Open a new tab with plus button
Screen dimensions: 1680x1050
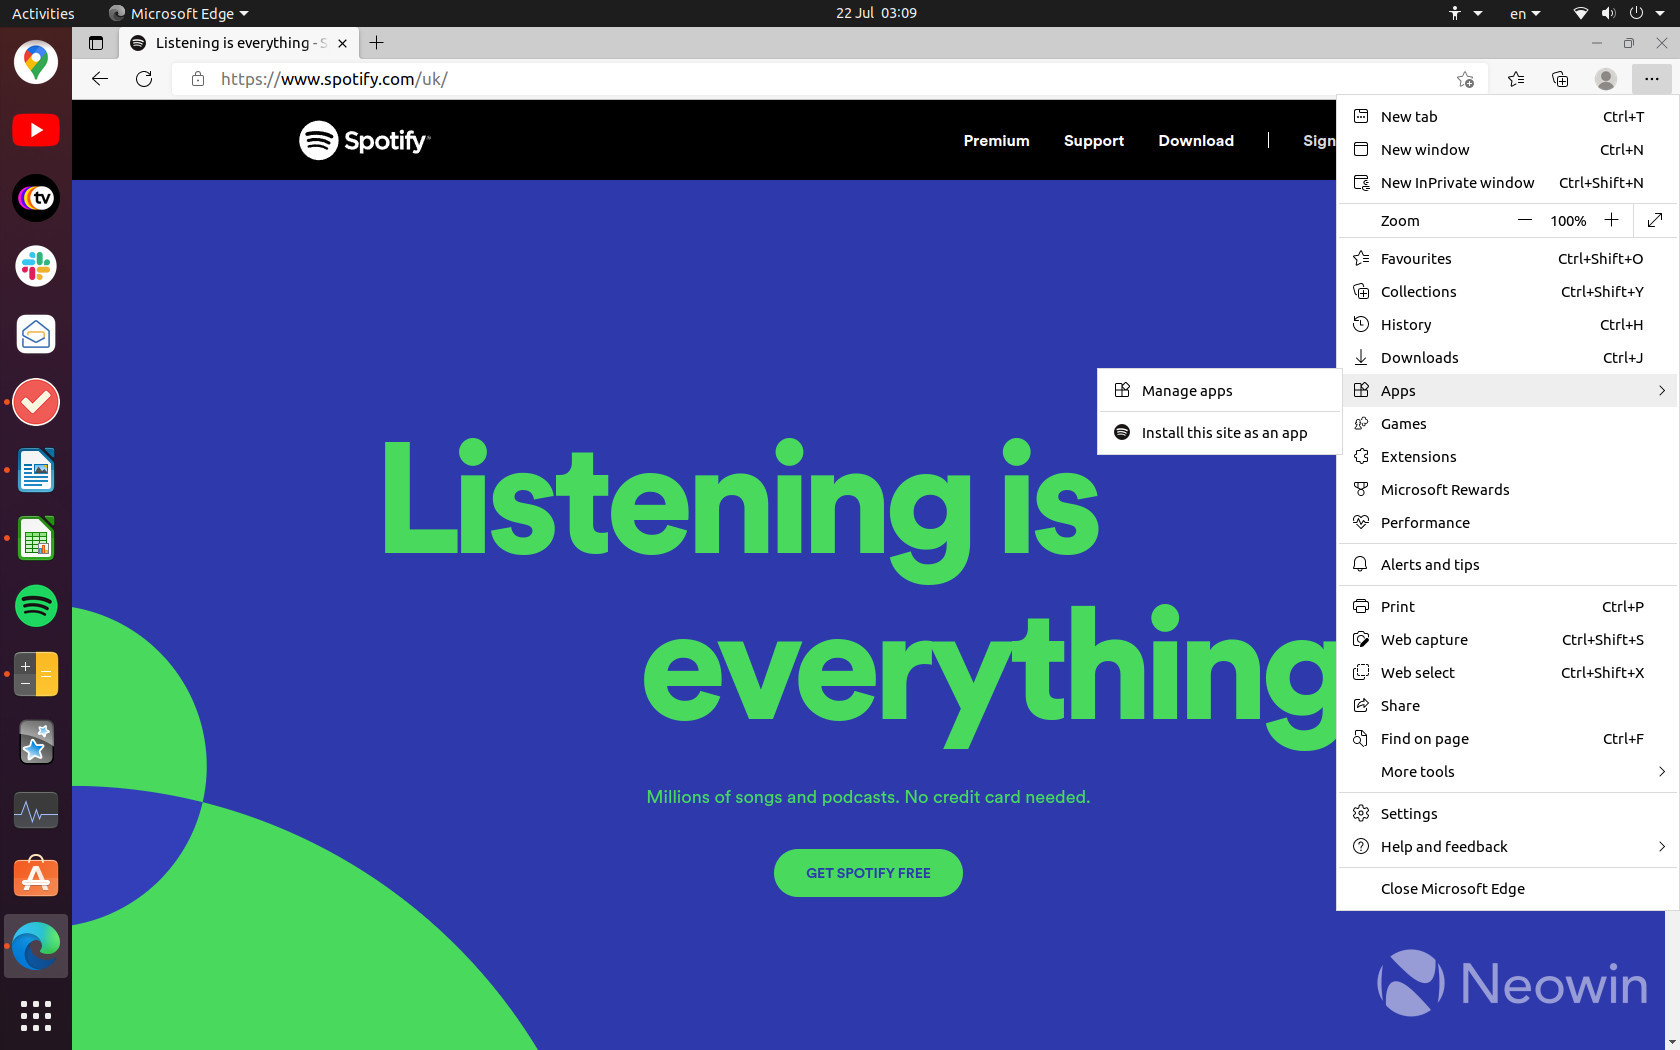[x=377, y=43]
